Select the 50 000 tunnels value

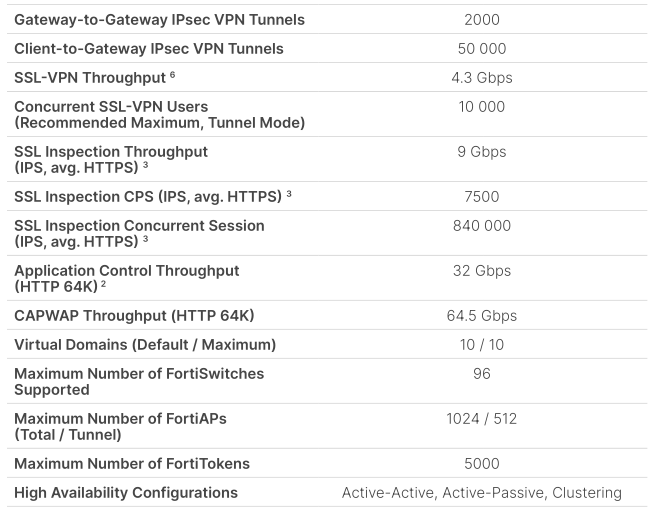pyautogui.click(x=482, y=49)
